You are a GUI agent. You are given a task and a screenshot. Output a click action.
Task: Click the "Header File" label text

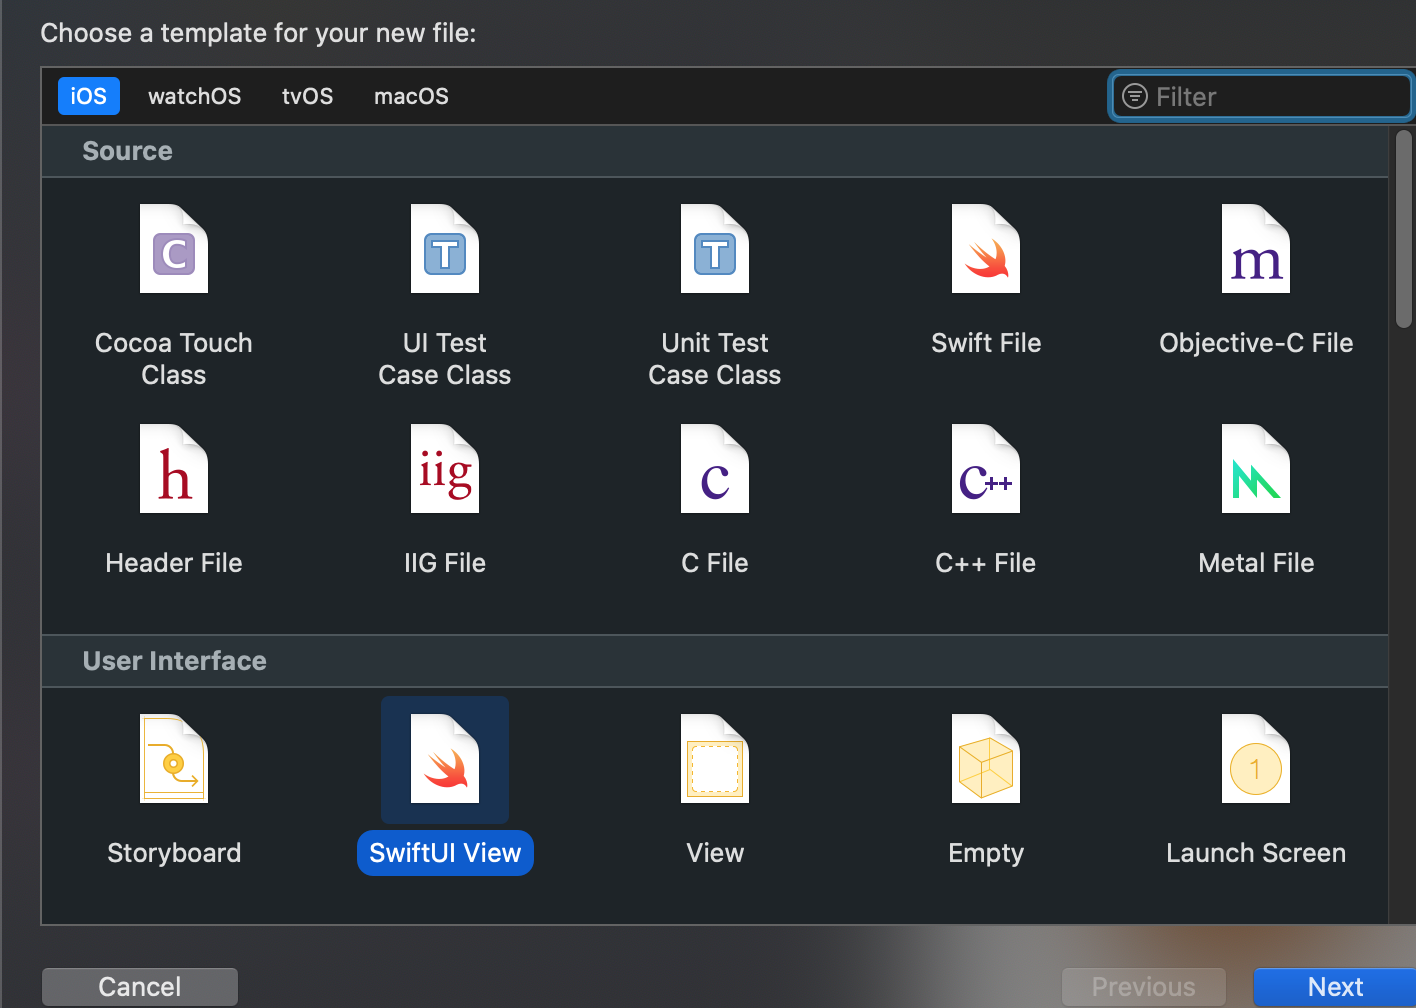174,563
